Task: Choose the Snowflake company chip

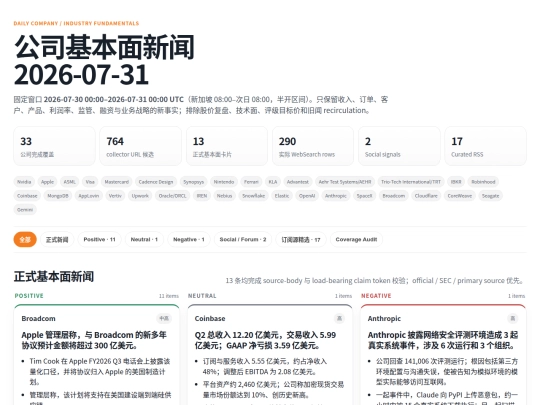Action: click(x=253, y=196)
